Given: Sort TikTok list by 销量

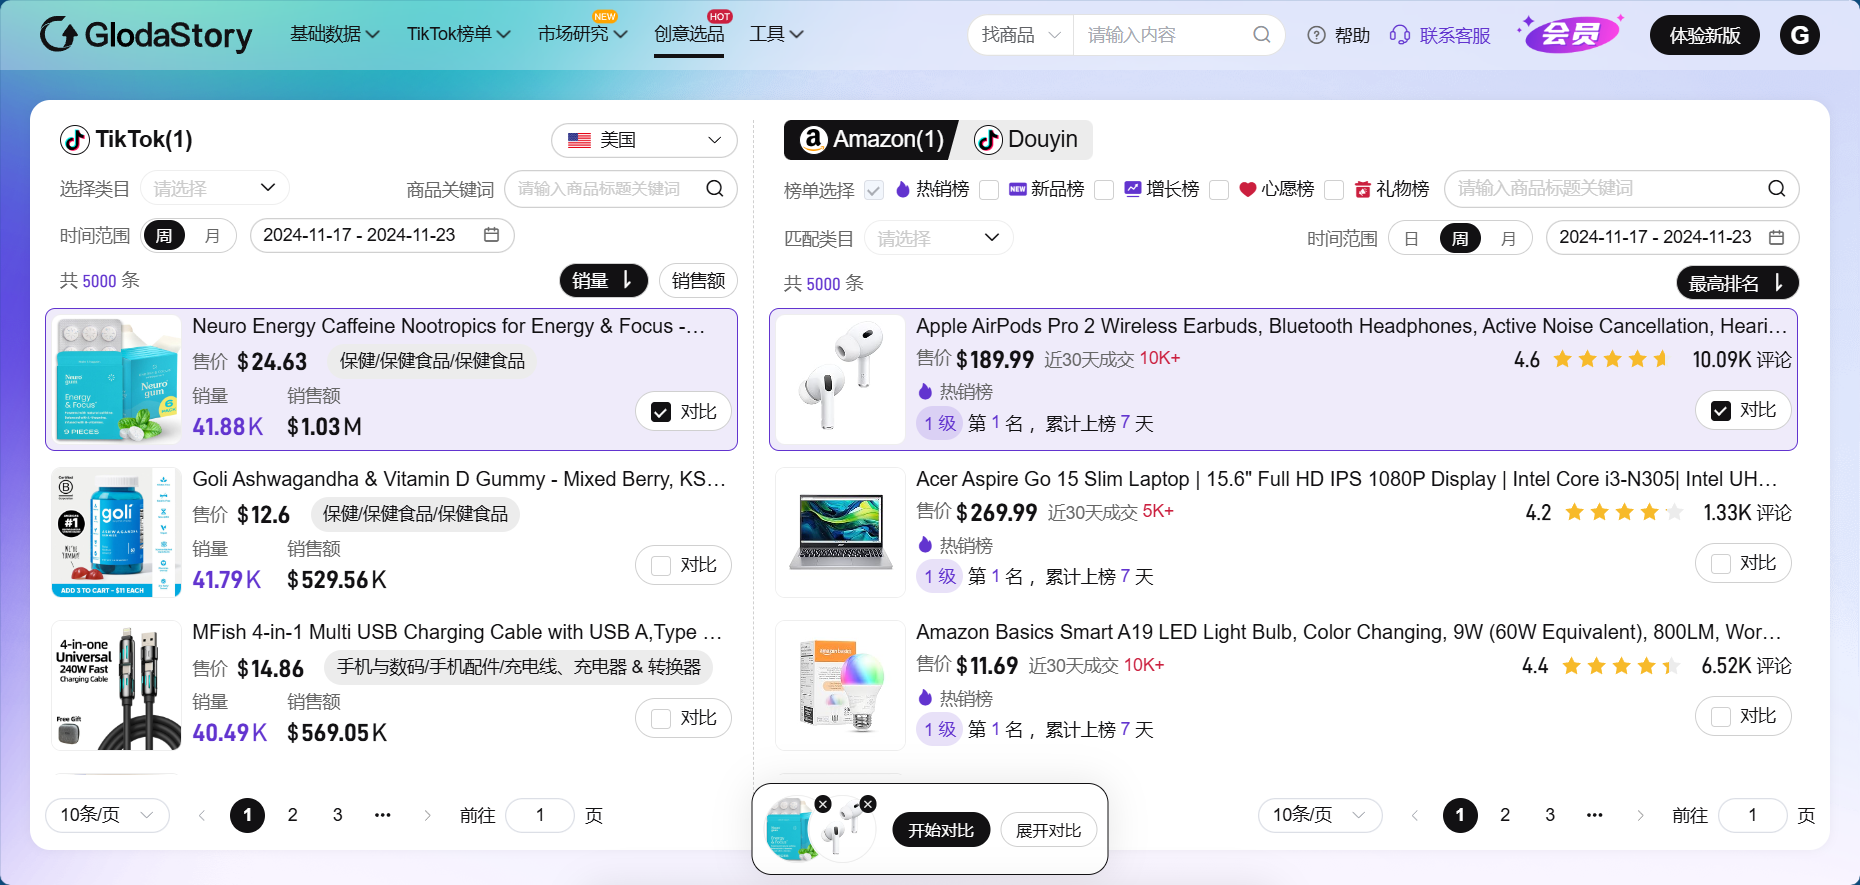Looking at the screenshot, I should [604, 281].
